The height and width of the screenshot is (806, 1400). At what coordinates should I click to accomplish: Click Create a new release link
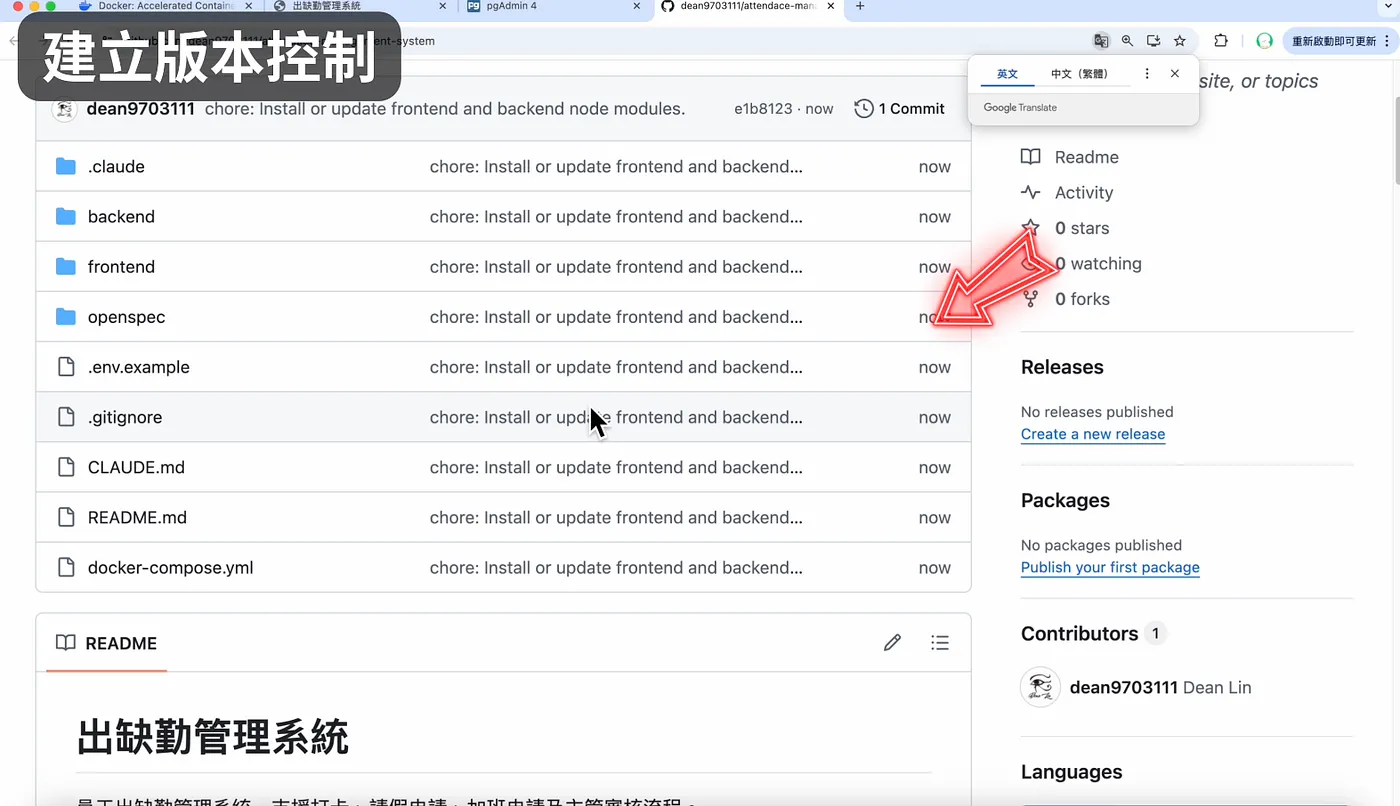1093,434
